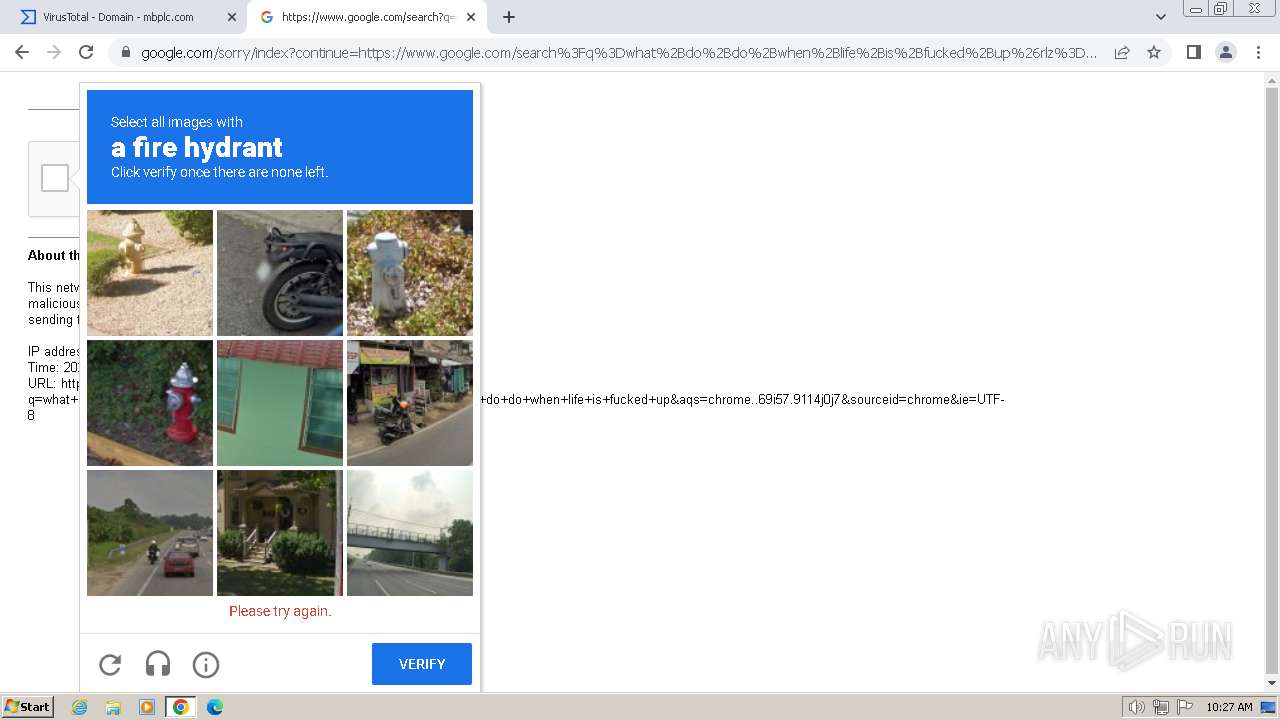The width and height of the screenshot is (1280, 720).
Task: Go forward to next page
Action: 54,52
